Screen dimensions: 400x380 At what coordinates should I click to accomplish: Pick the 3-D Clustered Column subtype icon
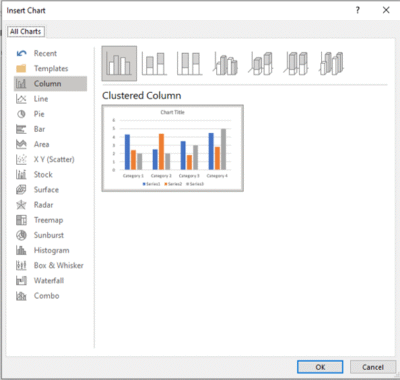[225, 63]
